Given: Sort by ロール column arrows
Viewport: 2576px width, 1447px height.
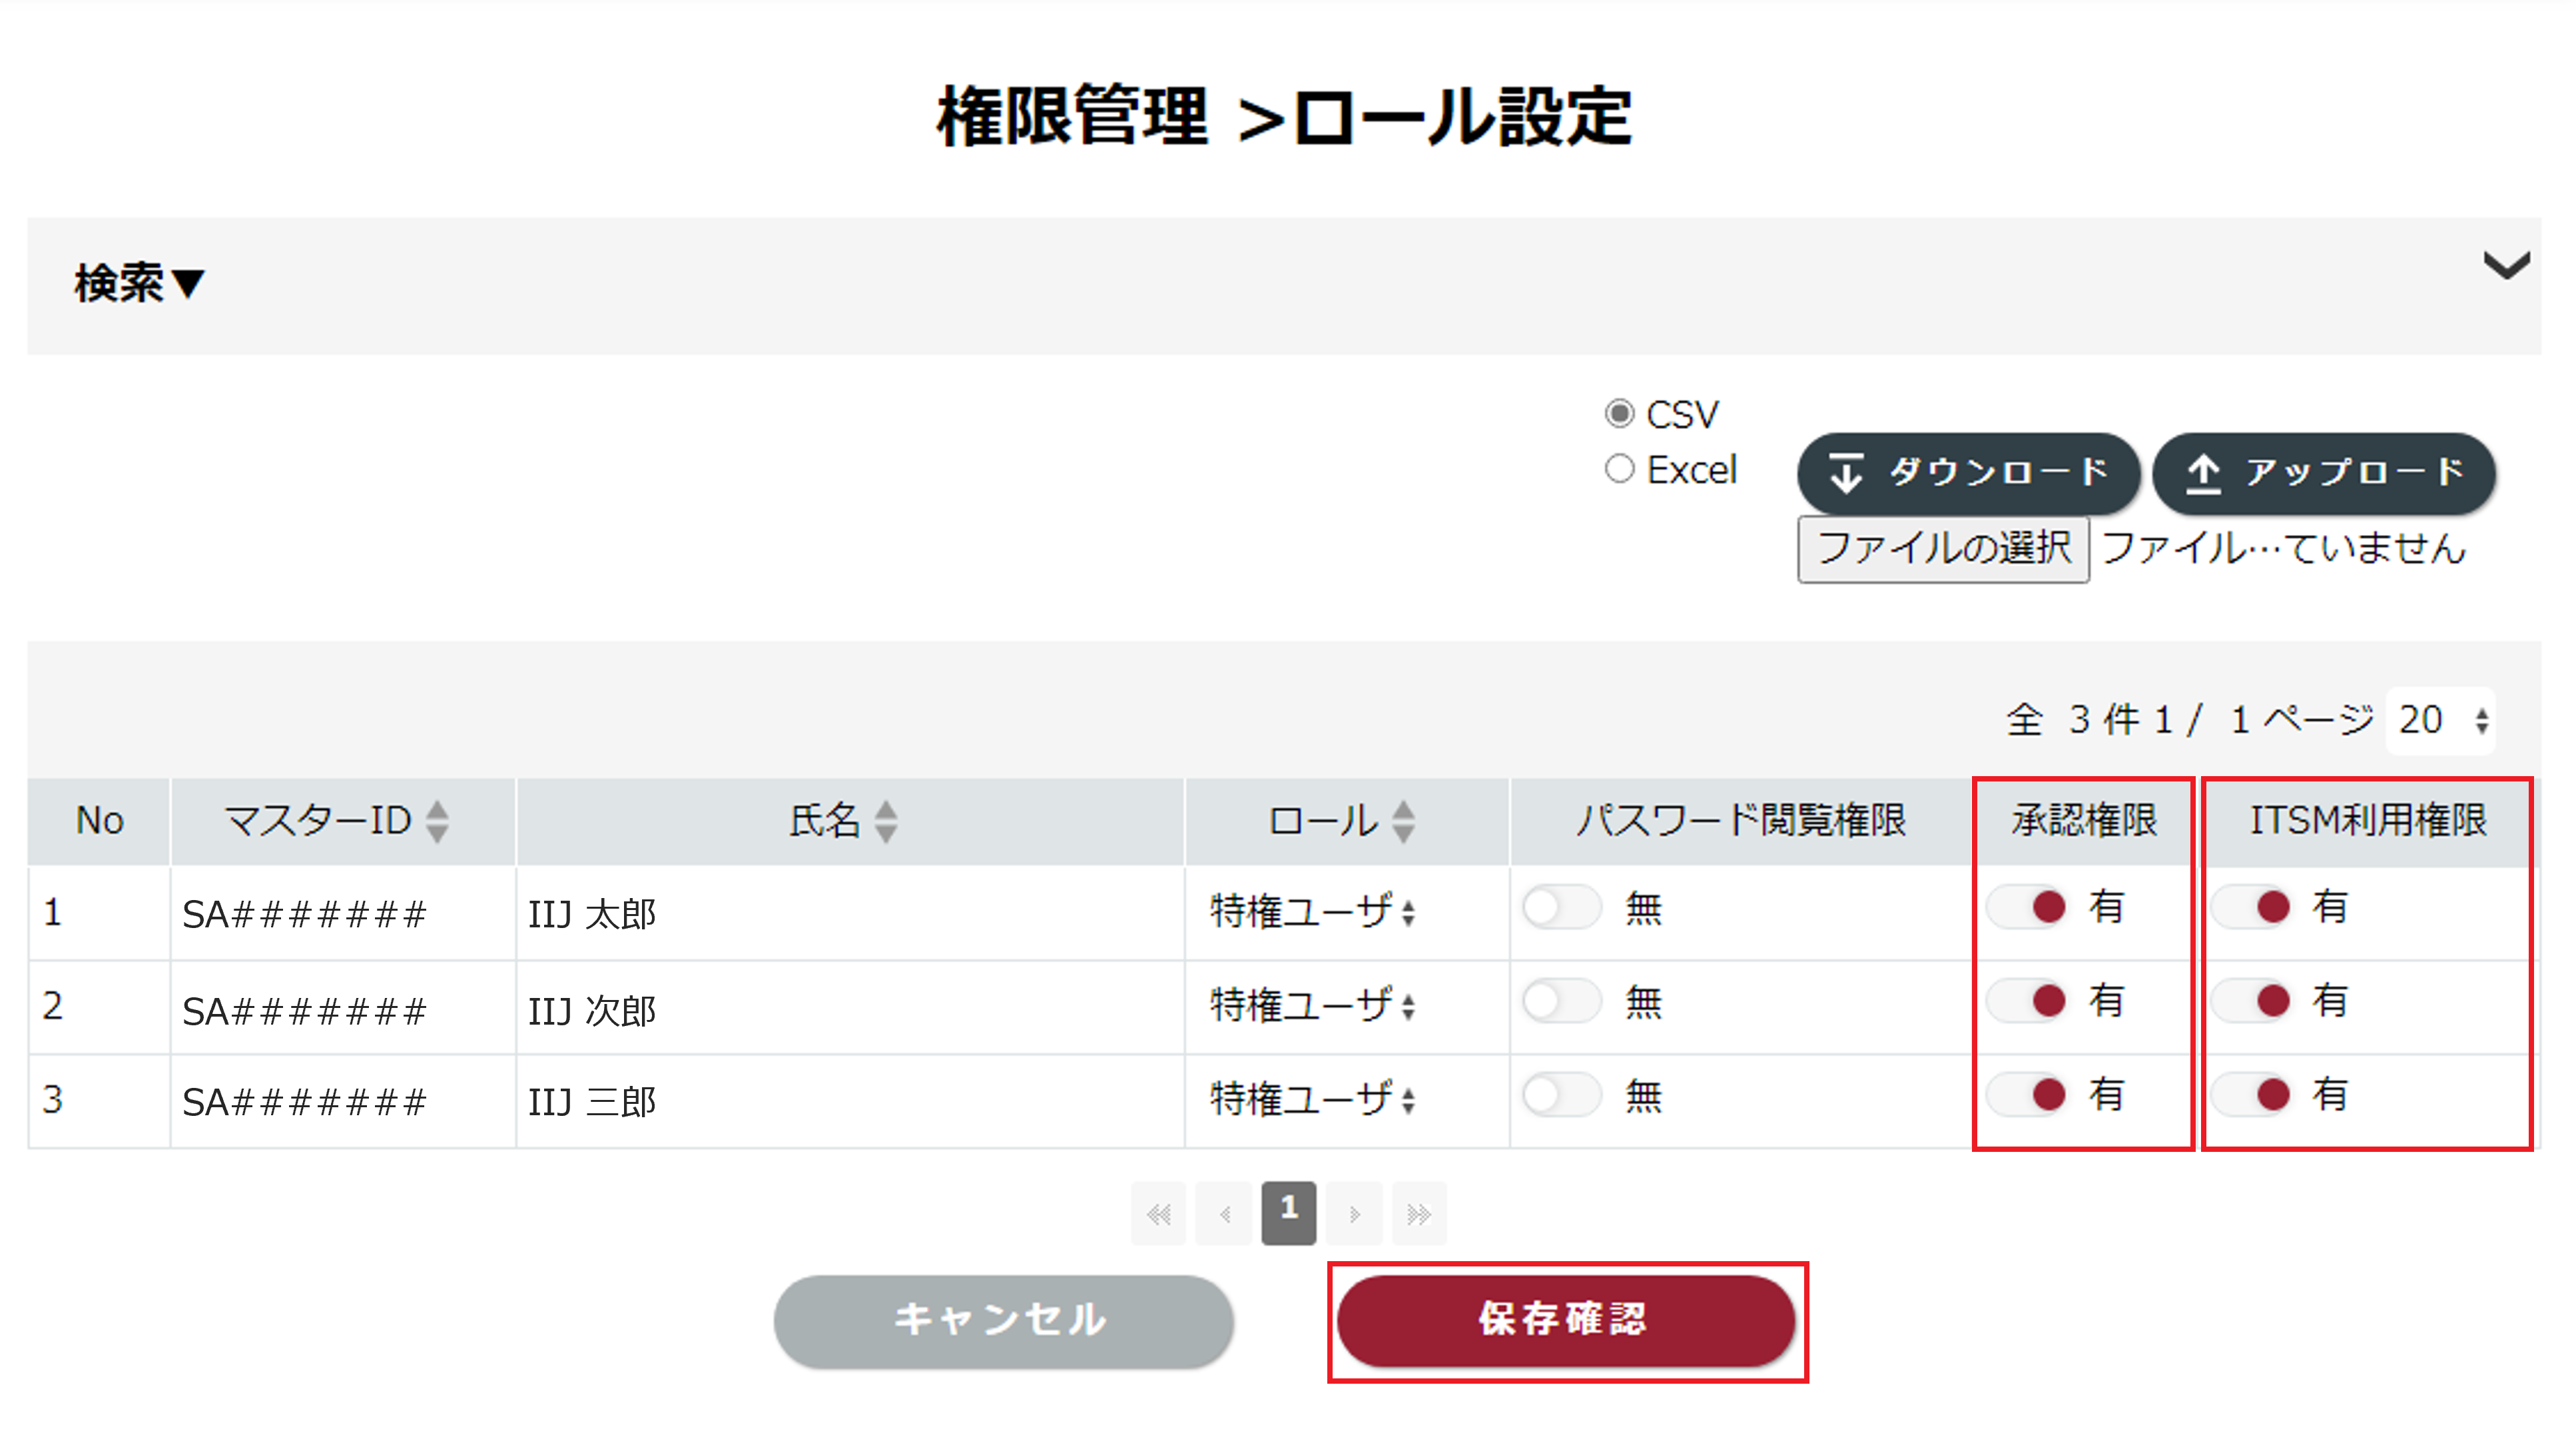Looking at the screenshot, I should (x=1403, y=821).
